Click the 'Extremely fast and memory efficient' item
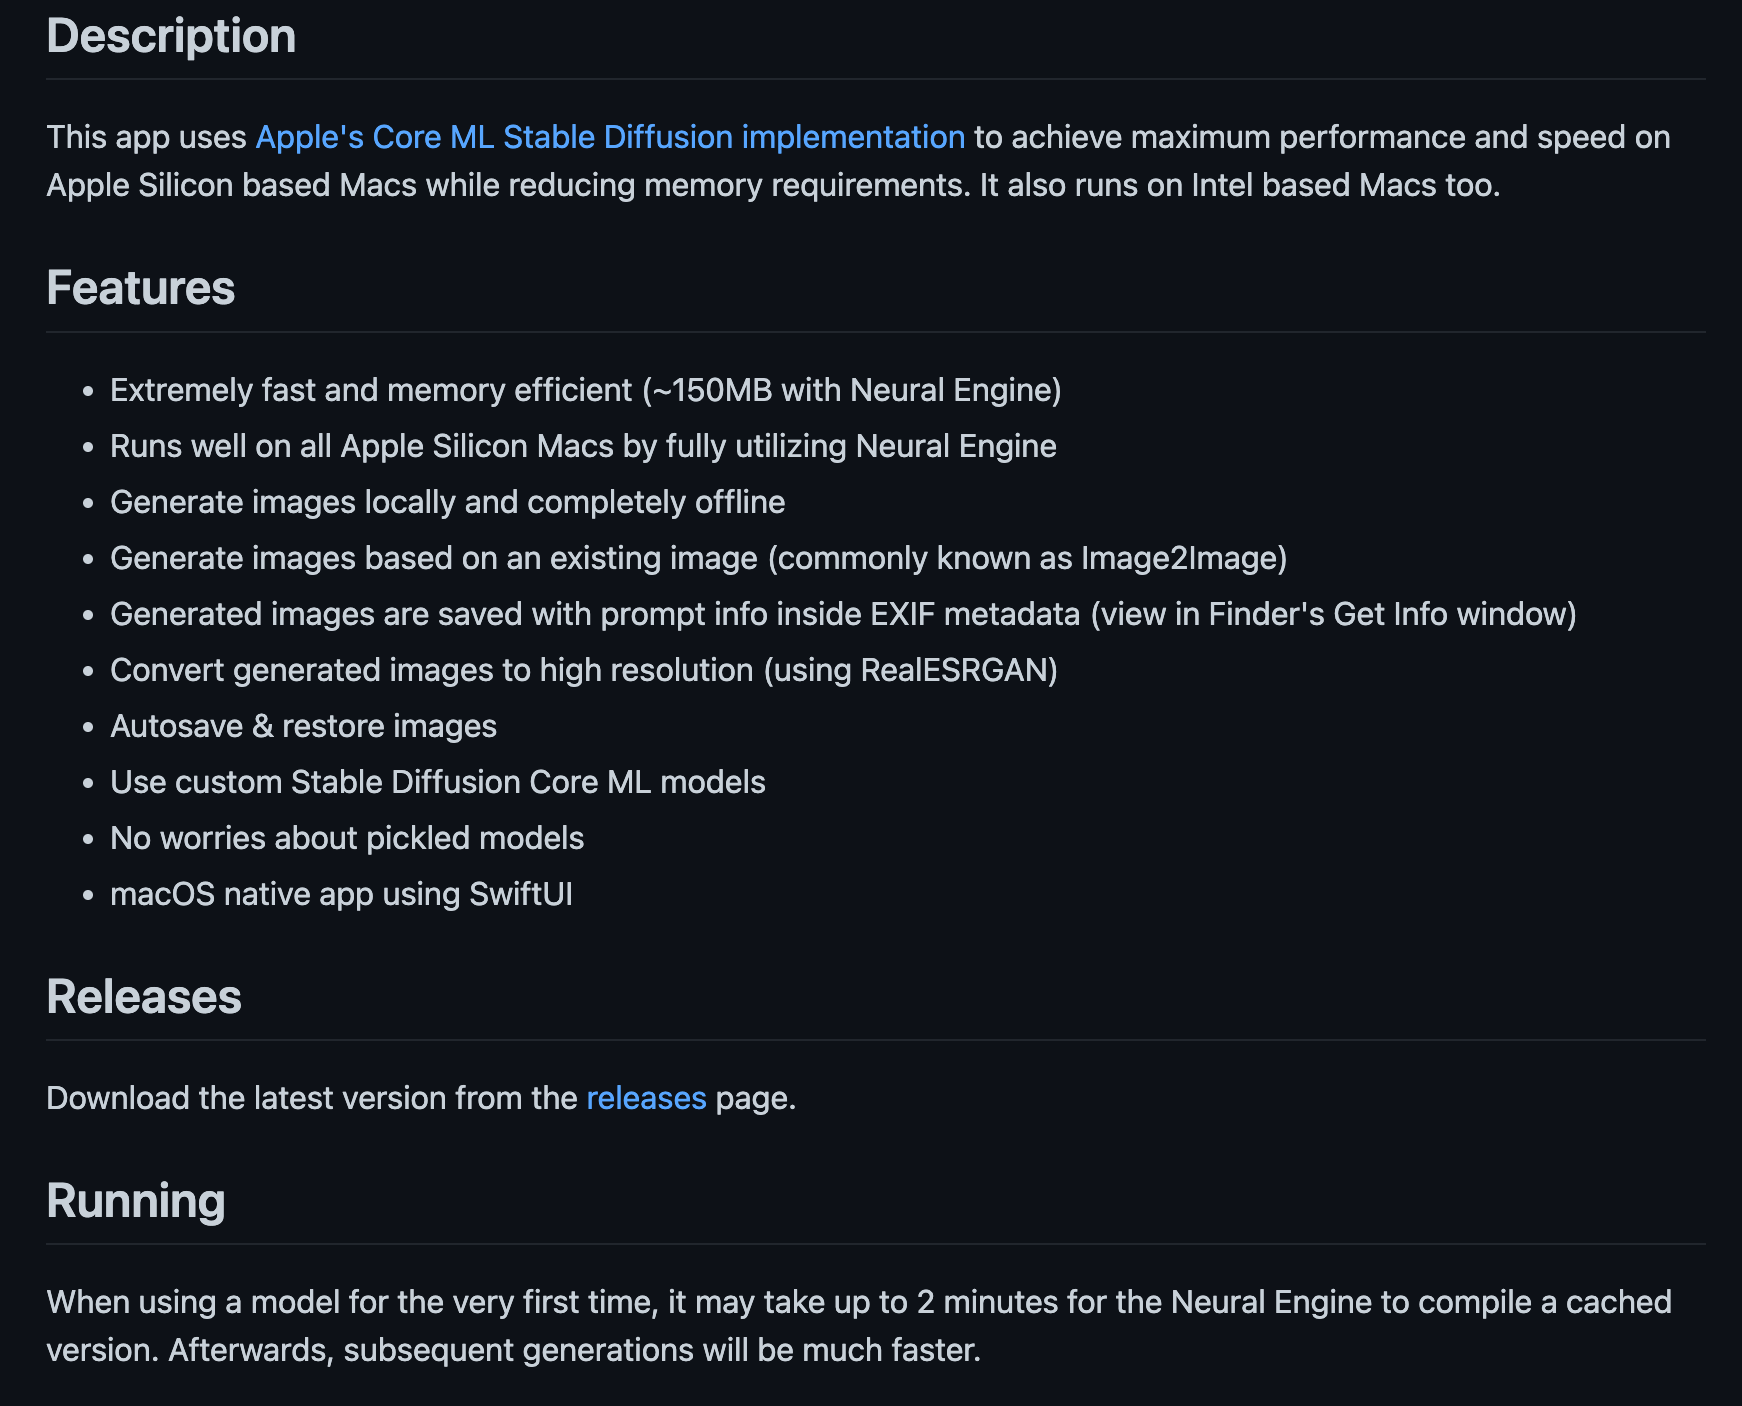1742x1406 pixels. click(x=585, y=390)
